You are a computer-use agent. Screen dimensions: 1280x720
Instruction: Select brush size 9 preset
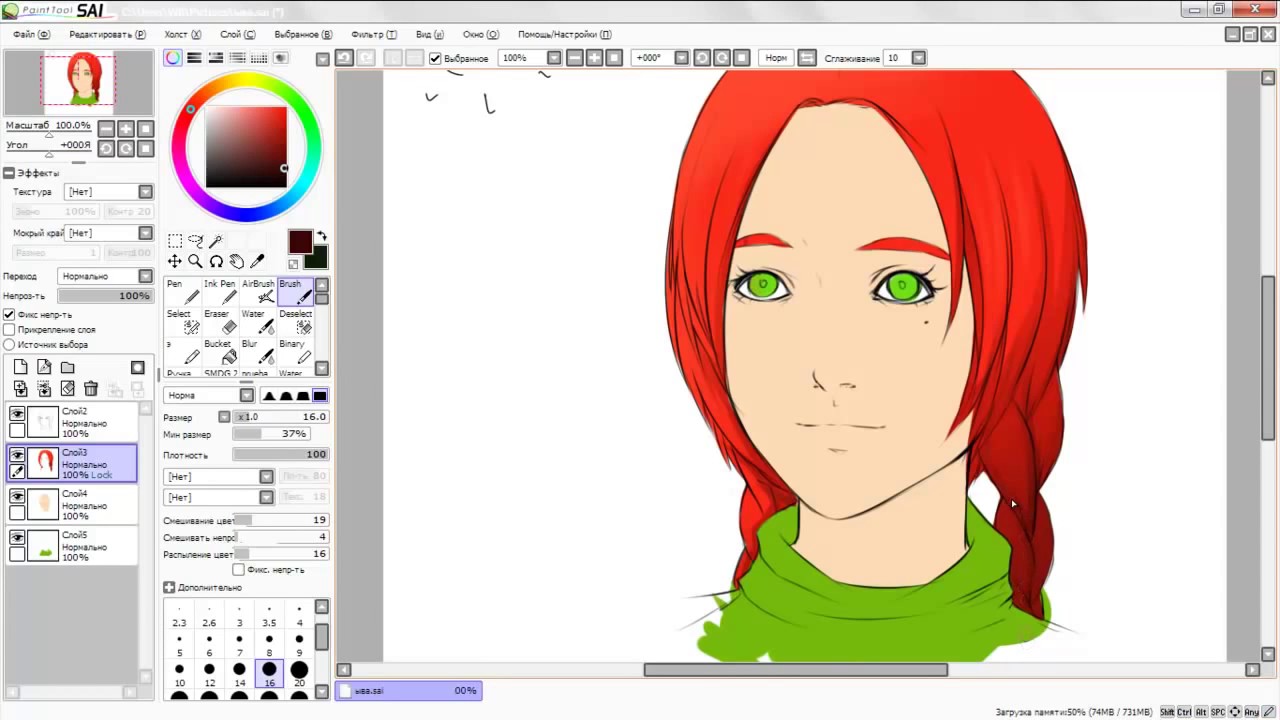pos(299,645)
